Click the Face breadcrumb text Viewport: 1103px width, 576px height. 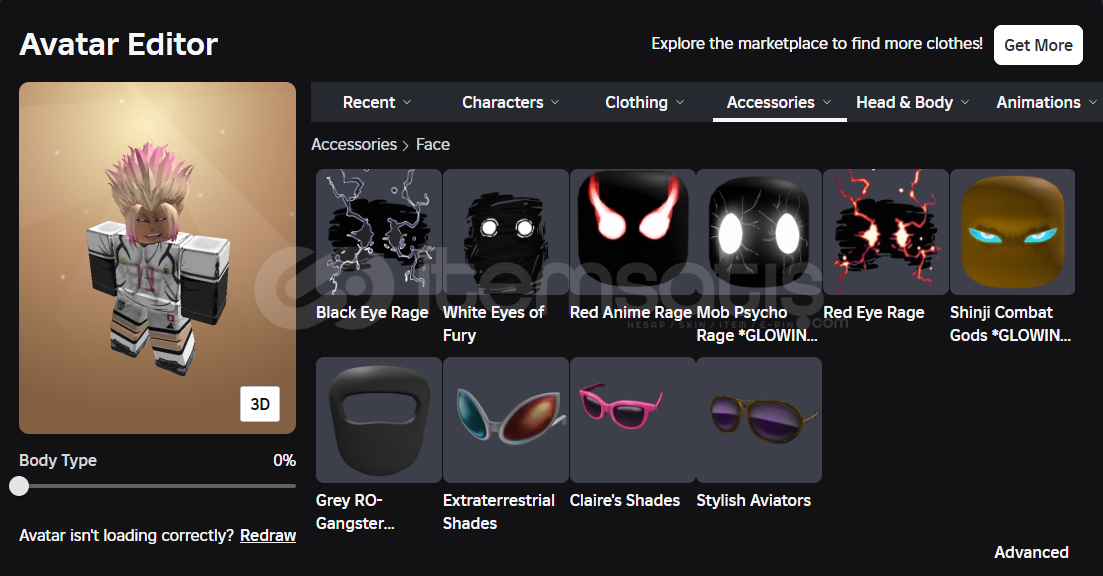click(433, 144)
